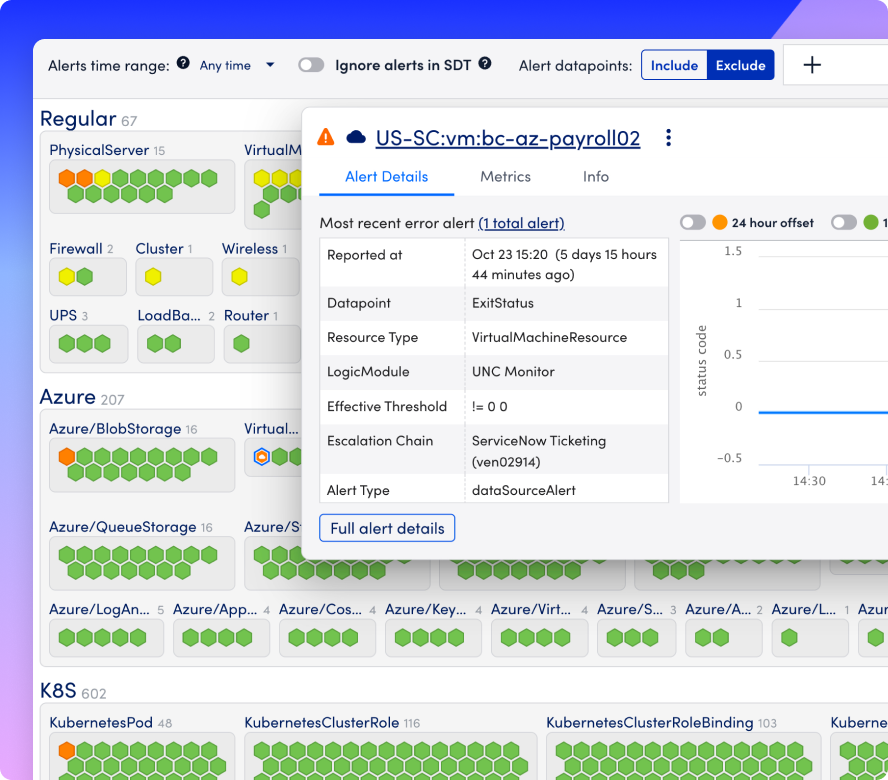The image size is (888, 780).
Task: Click the ServiceNow Ticketing escalation chain value
Action: [x=539, y=451]
